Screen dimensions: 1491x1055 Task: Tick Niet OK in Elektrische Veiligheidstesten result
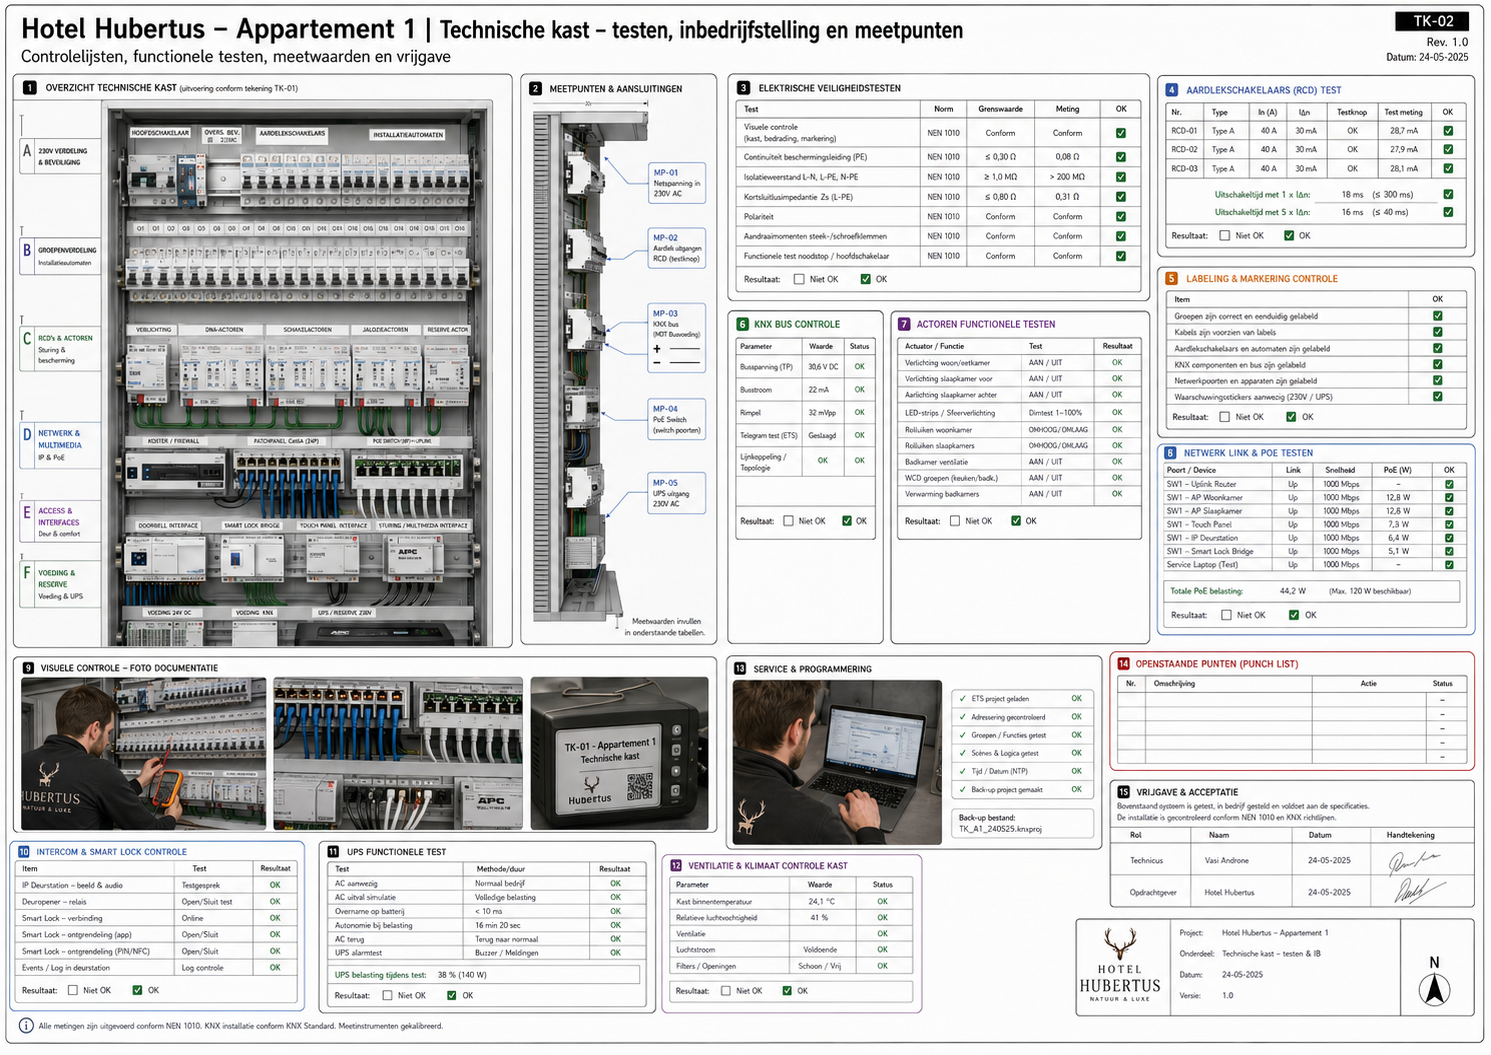tap(799, 279)
